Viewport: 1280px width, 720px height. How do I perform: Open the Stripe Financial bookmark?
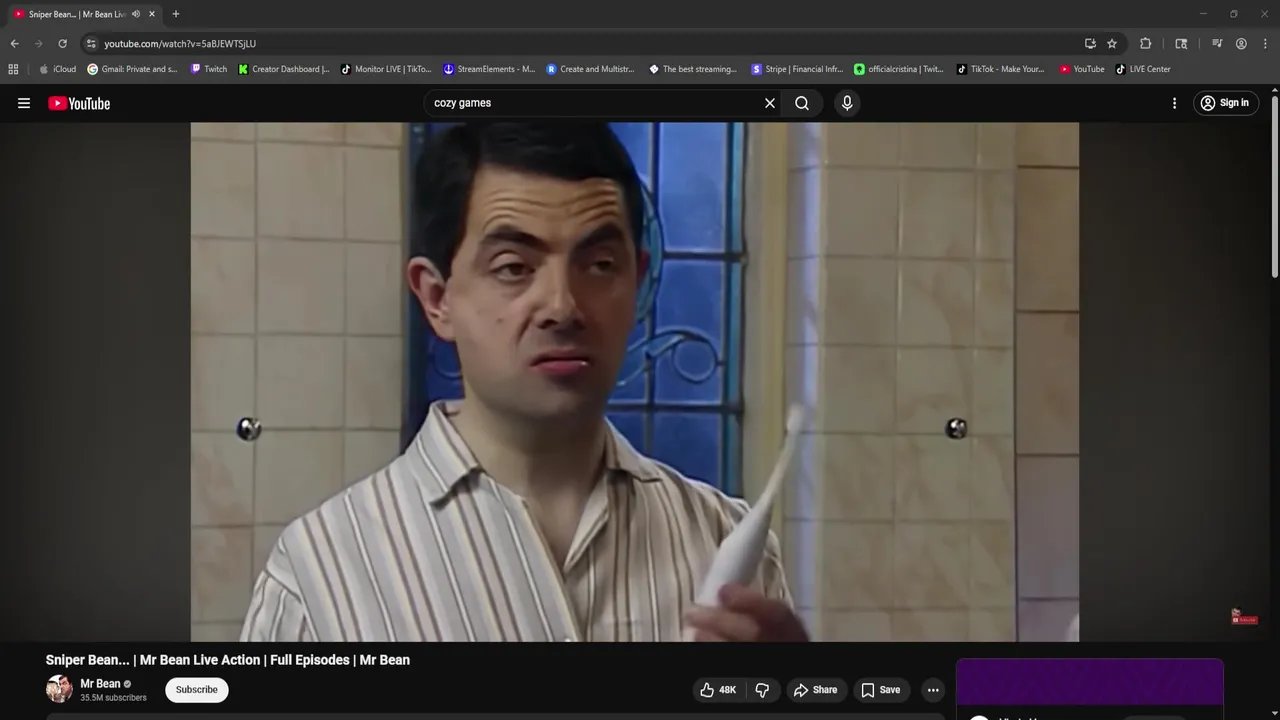click(797, 69)
